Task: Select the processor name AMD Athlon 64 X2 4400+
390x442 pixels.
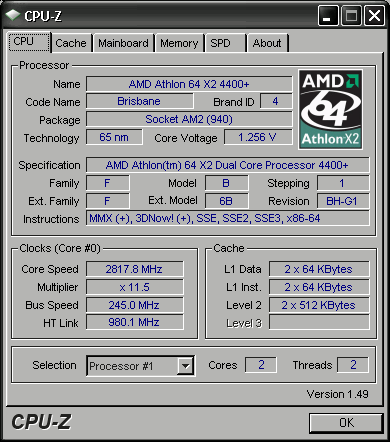Action: (x=189, y=84)
